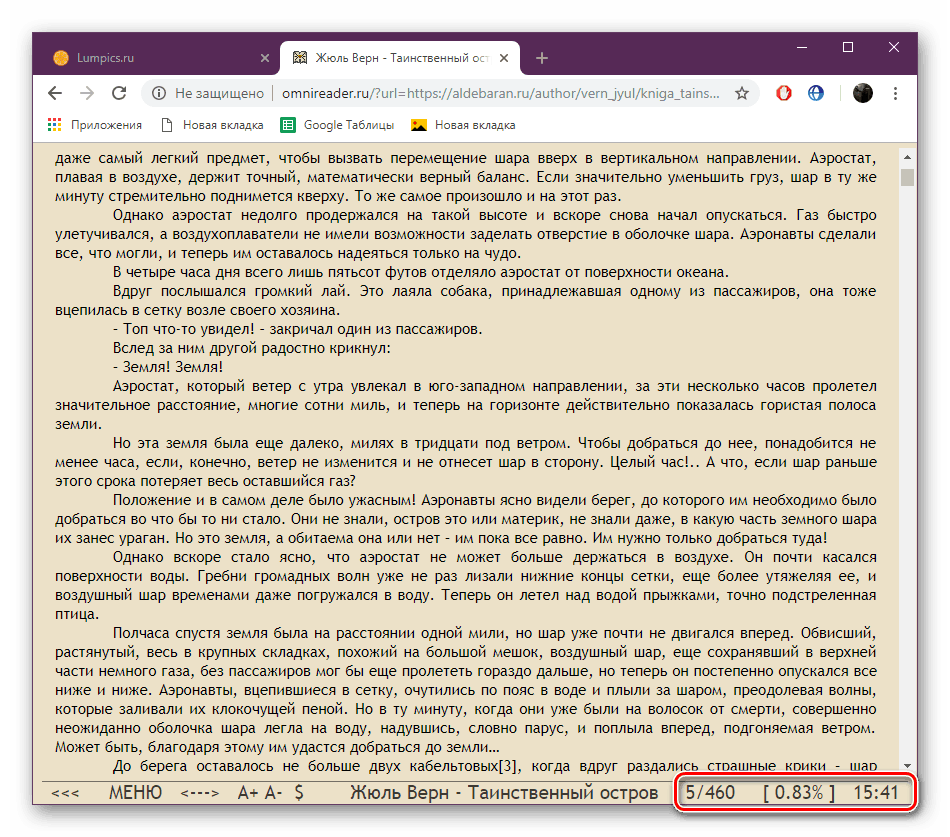
Task: Open the first Новая вкладка bookmark
Action: tap(213, 125)
